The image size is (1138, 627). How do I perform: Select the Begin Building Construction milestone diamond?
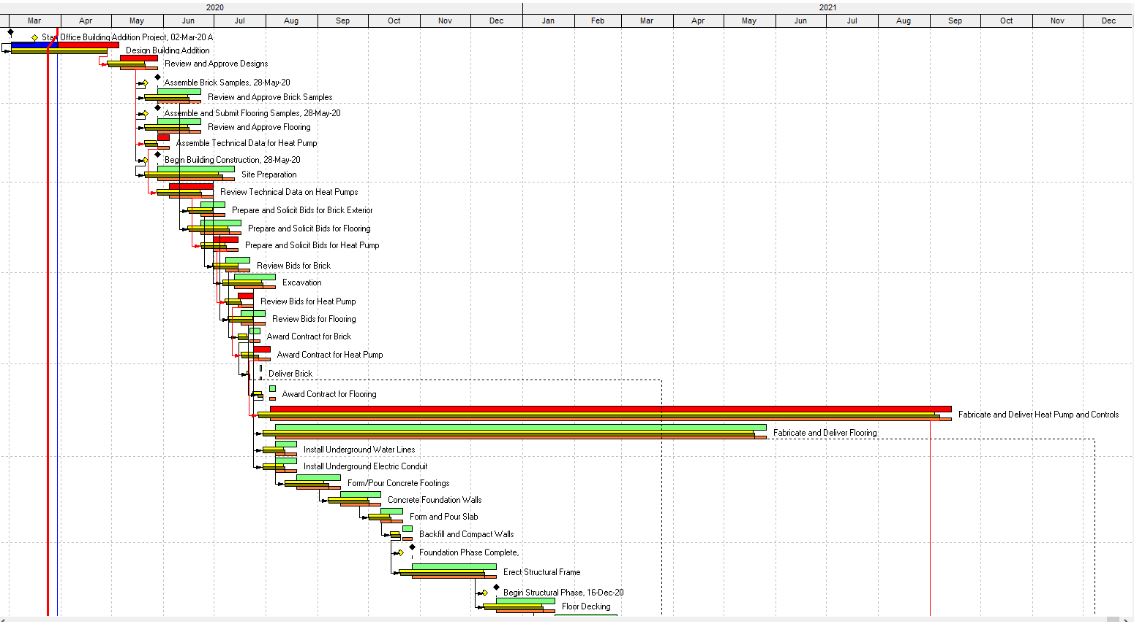pos(144,160)
